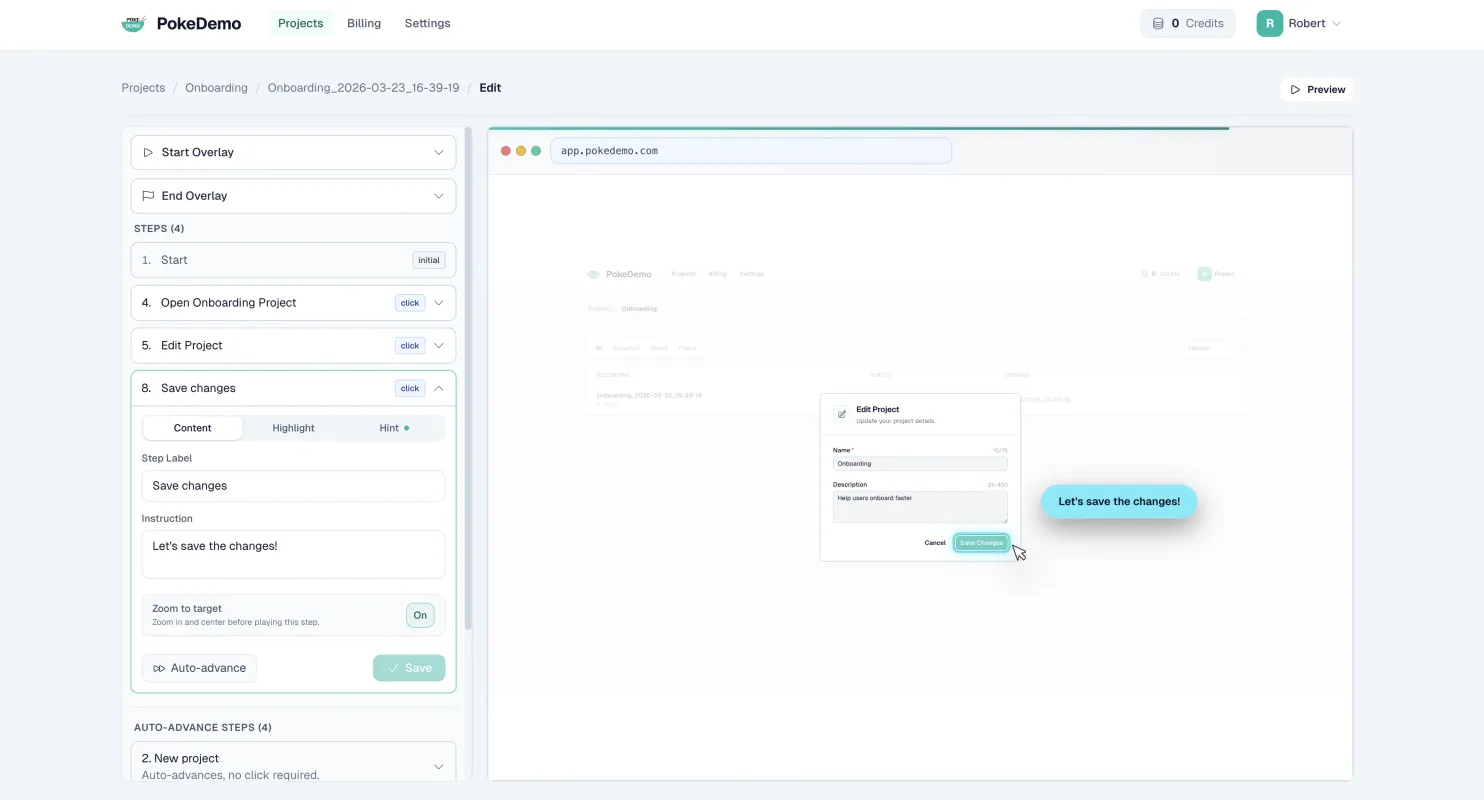This screenshot has width=1484, height=800.
Task: Open the Onboarding_2026-03-23_16-39-19 breadcrumb link
Action: [363, 88]
